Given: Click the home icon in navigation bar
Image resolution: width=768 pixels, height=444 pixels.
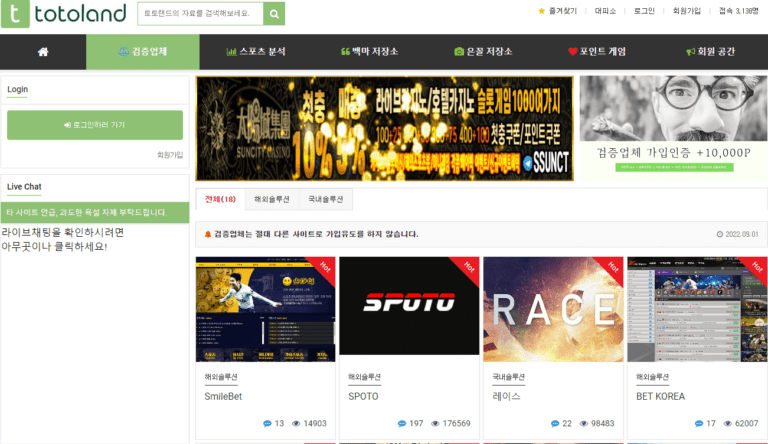Looking at the screenshot, I should 43,52.
